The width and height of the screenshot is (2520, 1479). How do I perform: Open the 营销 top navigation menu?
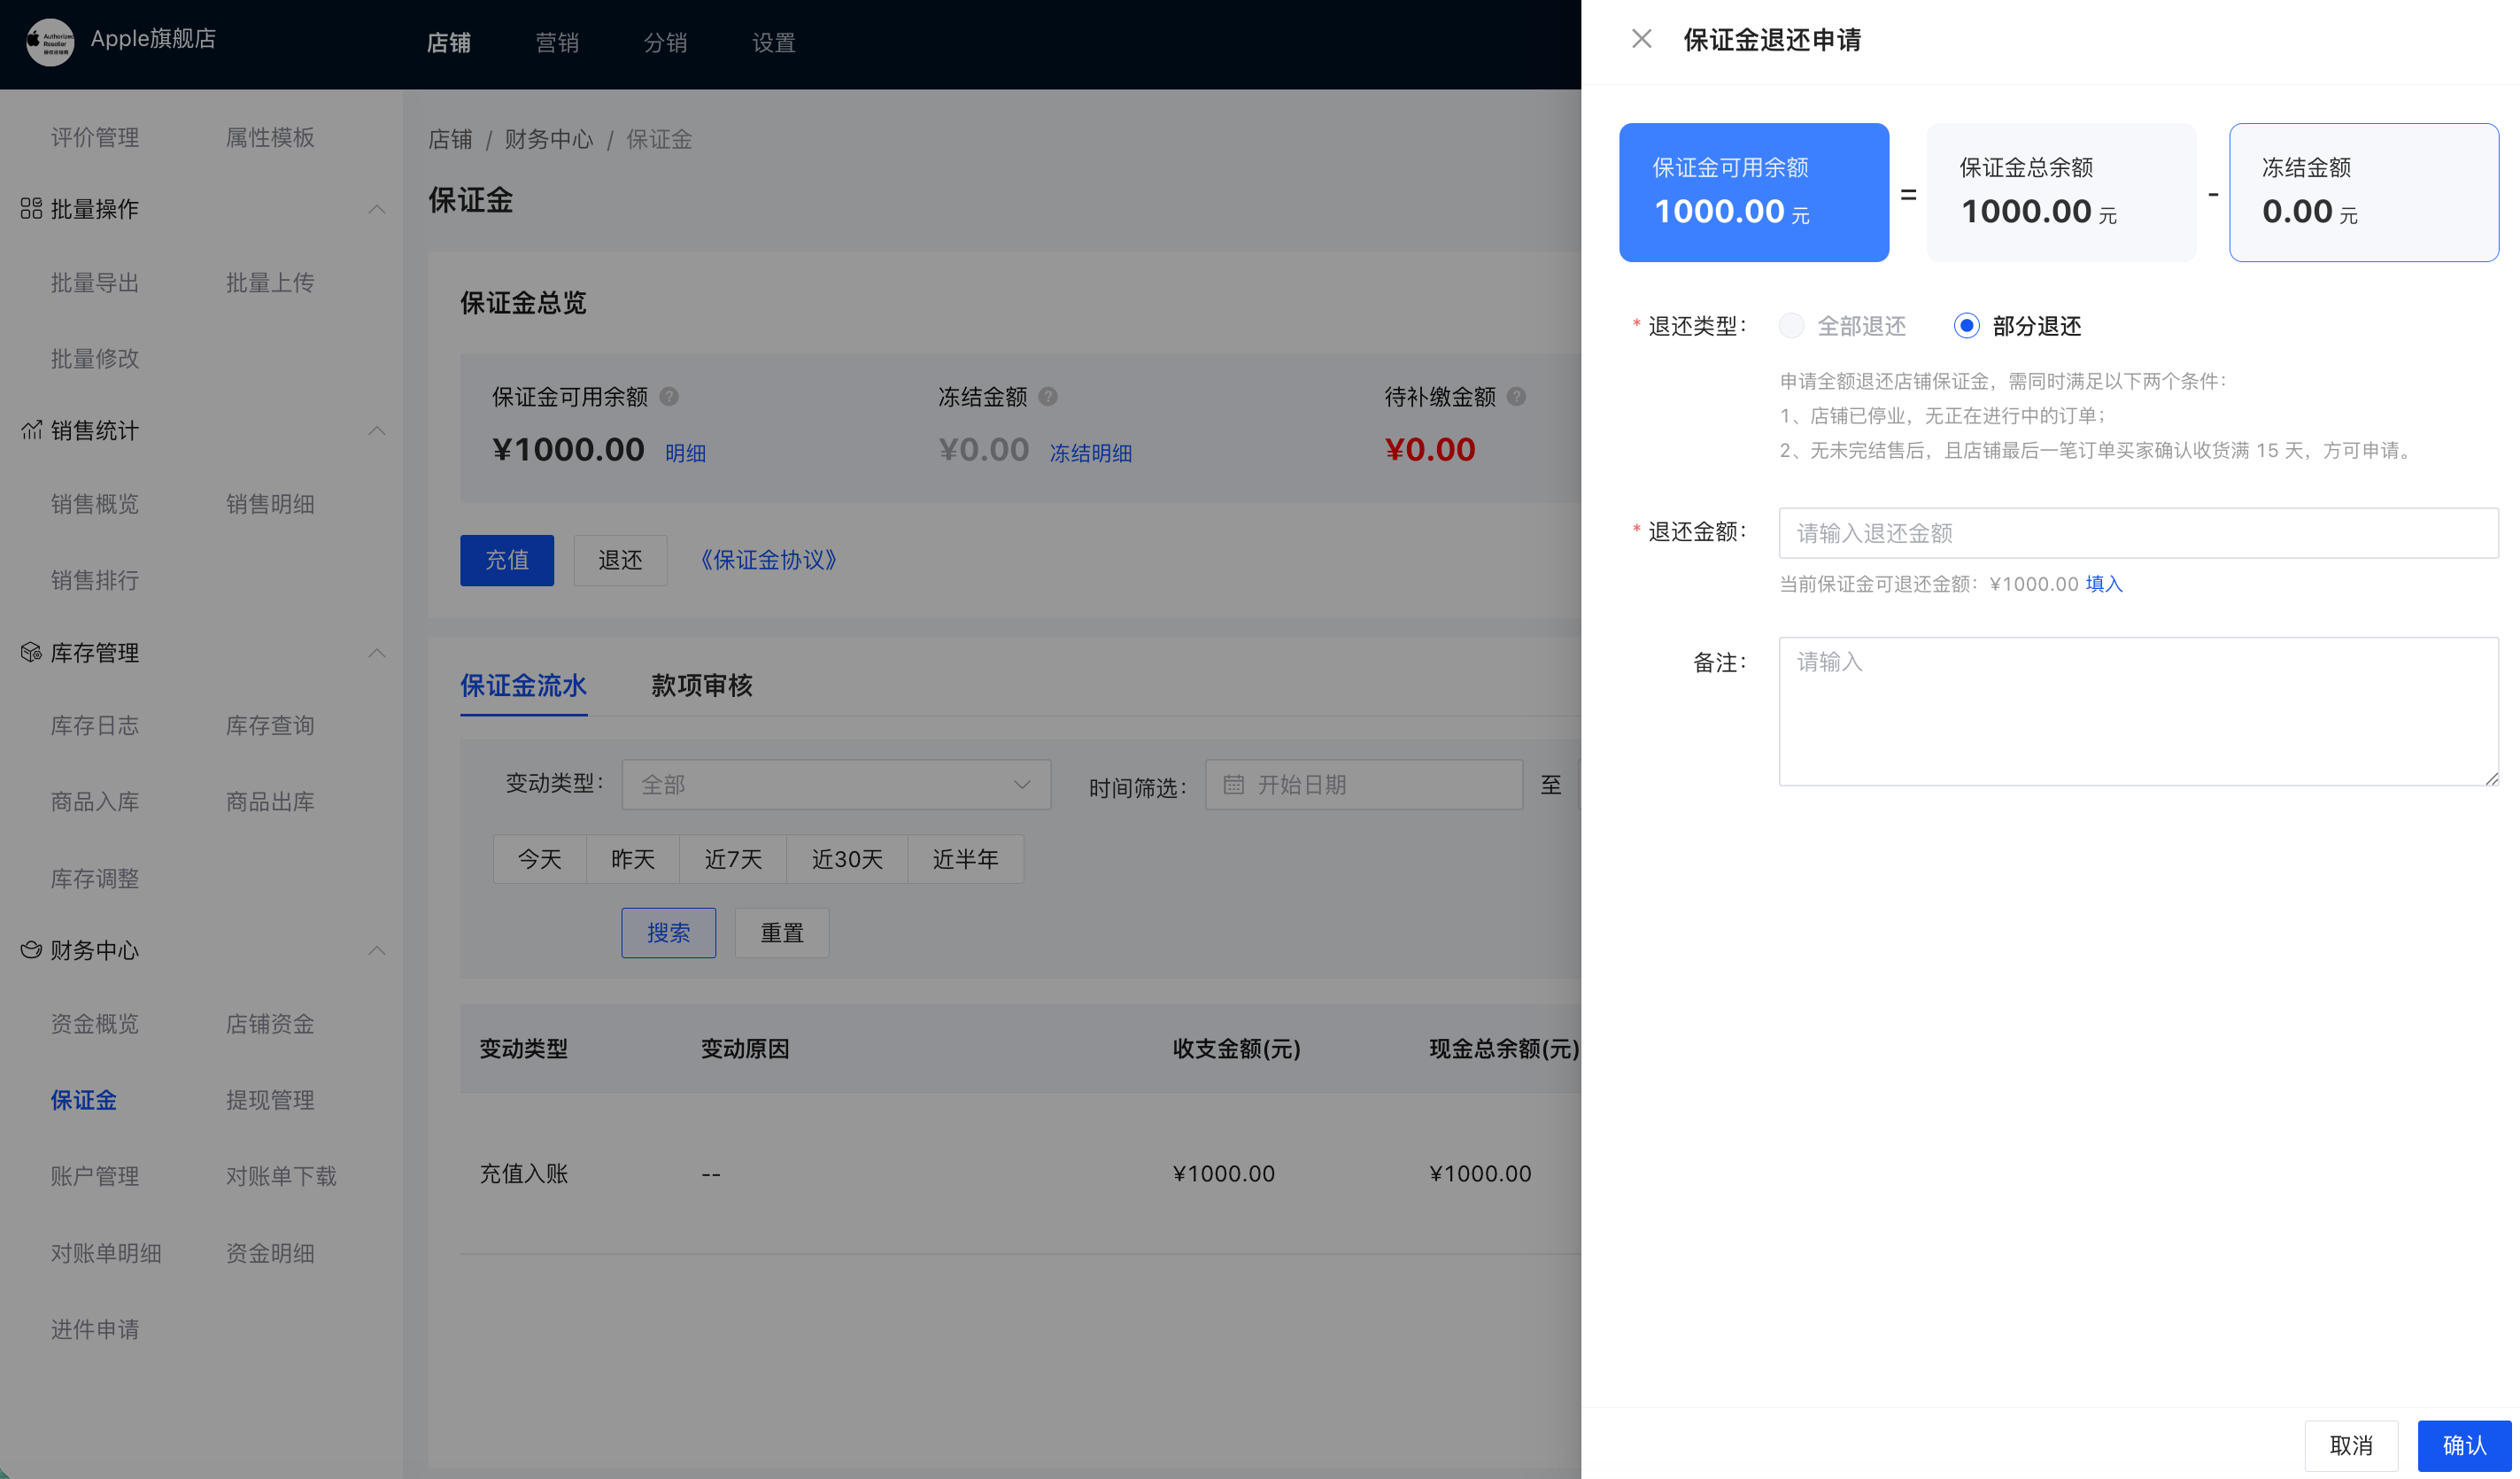coord(557,43)
